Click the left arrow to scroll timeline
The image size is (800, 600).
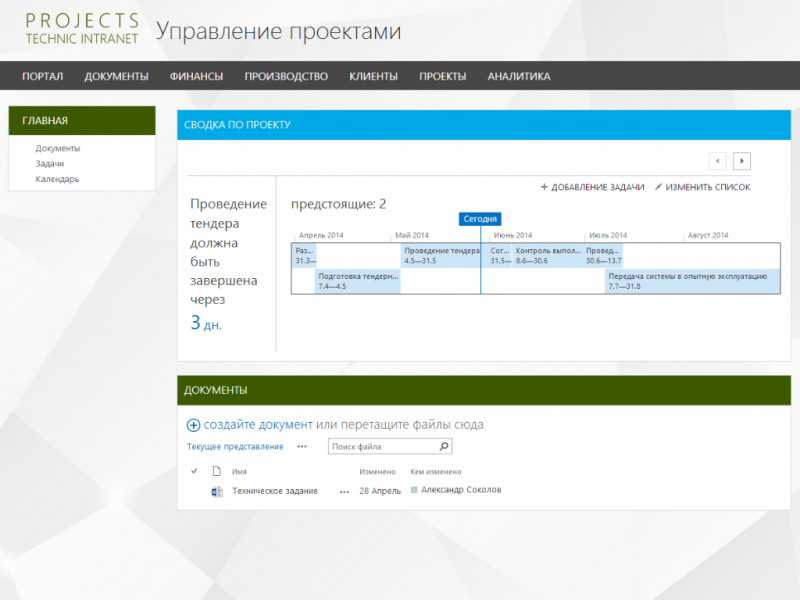coord(717,160)
